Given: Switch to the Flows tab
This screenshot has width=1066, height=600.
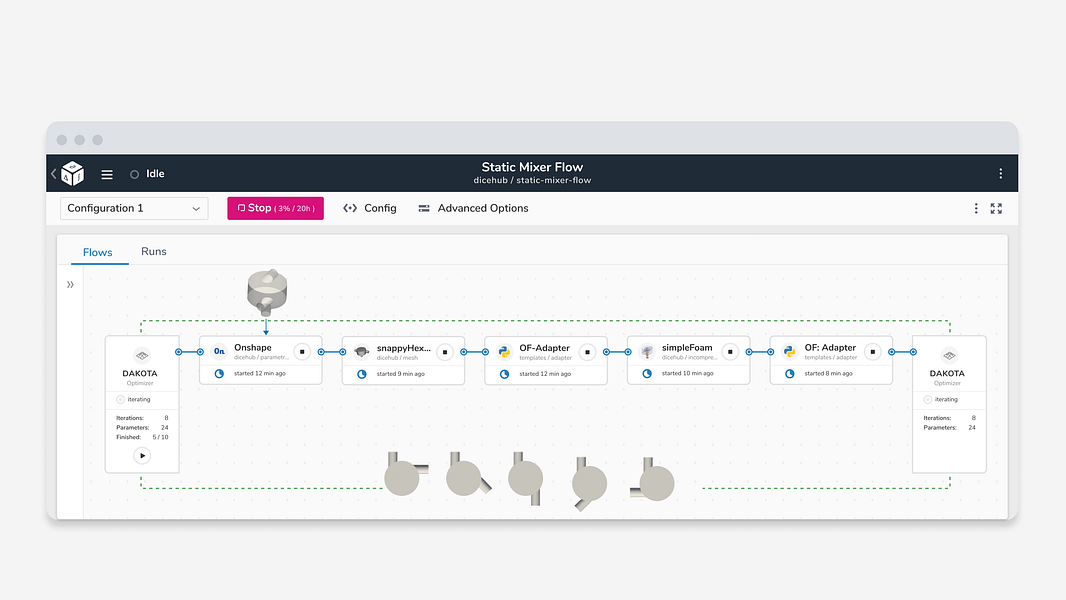Looking at the screenshot, I should pos(98,252).
